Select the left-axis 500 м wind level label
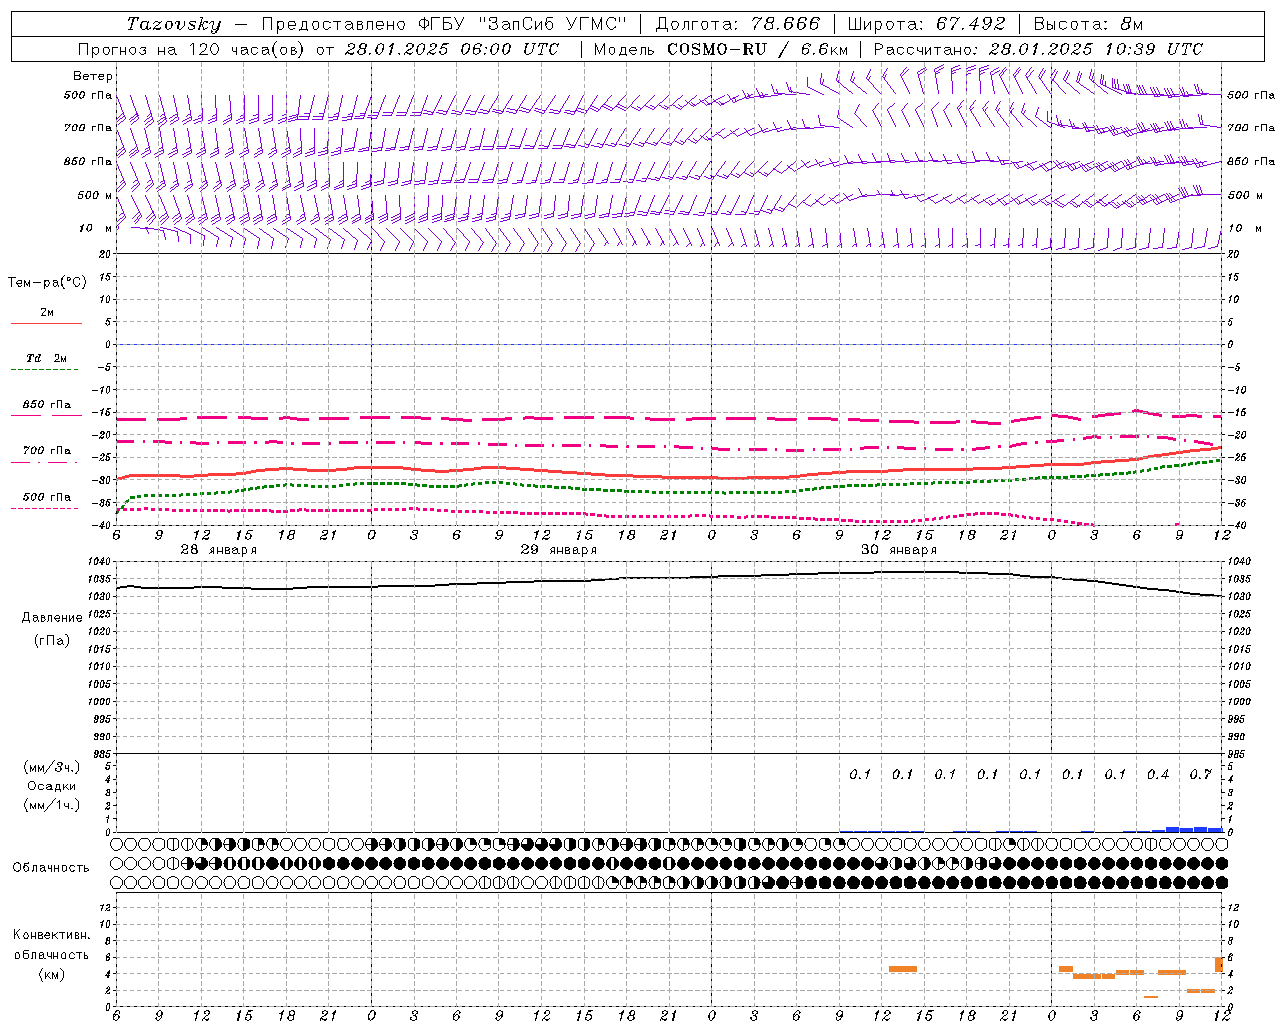1280x1024 pixels. pos(95,195)
